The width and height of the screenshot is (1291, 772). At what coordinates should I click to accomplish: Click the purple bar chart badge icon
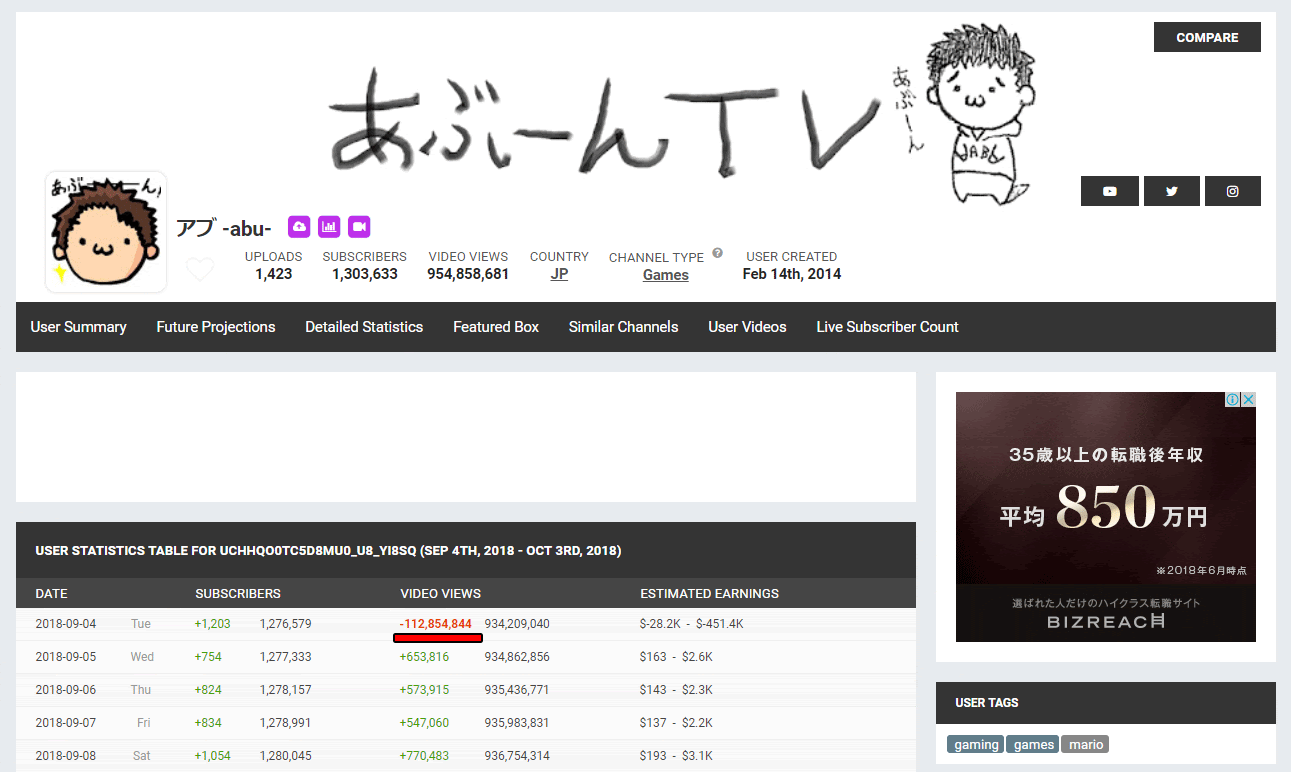pyautogui.click(x=329, y=227)
